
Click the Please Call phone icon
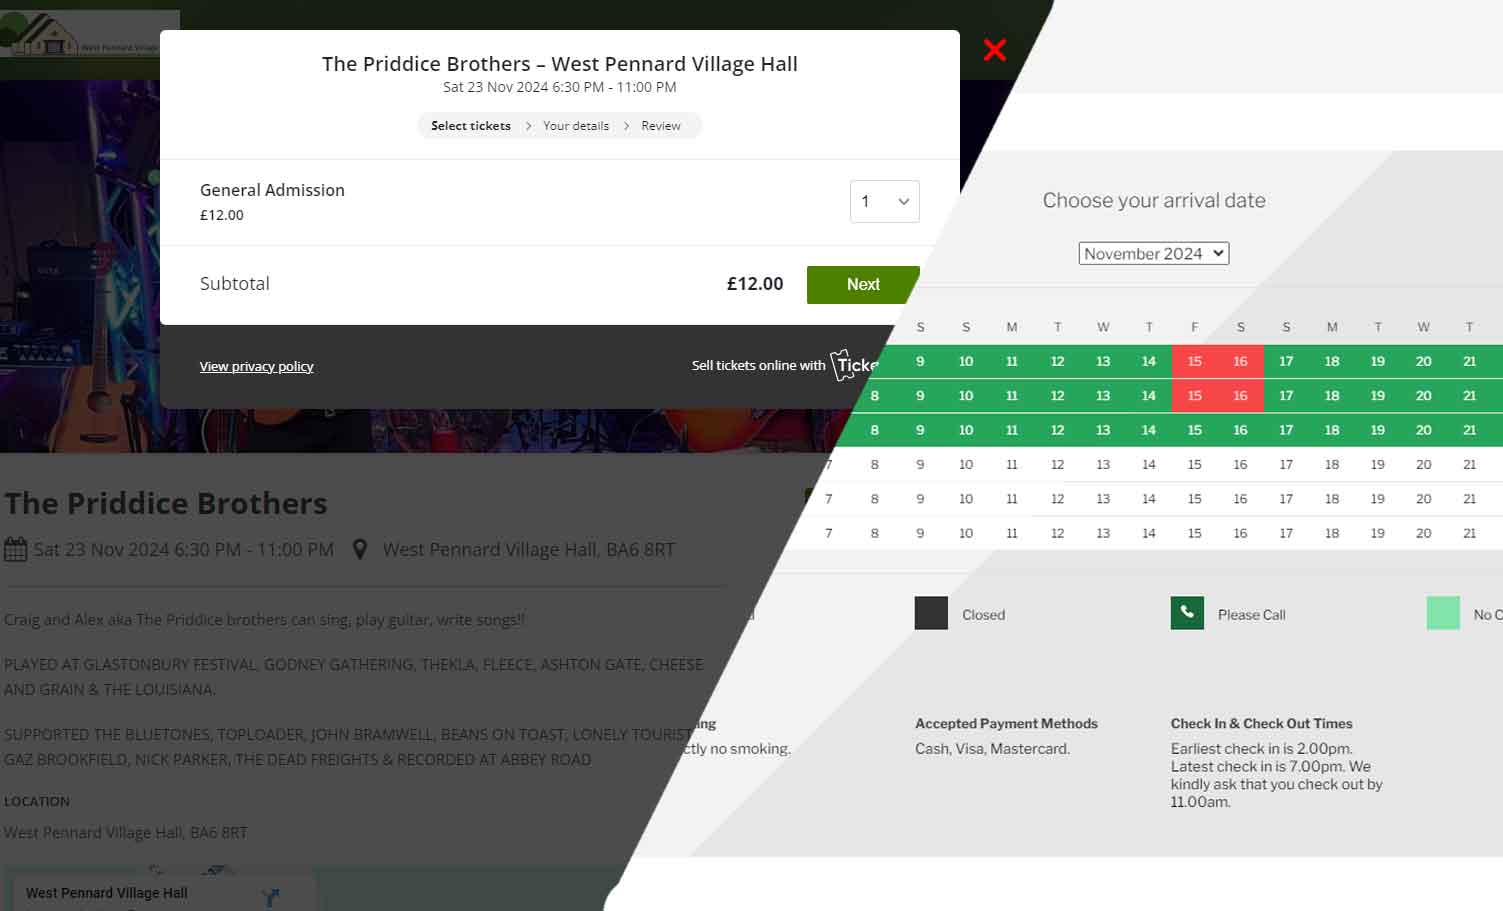[x=1187, y=613]
